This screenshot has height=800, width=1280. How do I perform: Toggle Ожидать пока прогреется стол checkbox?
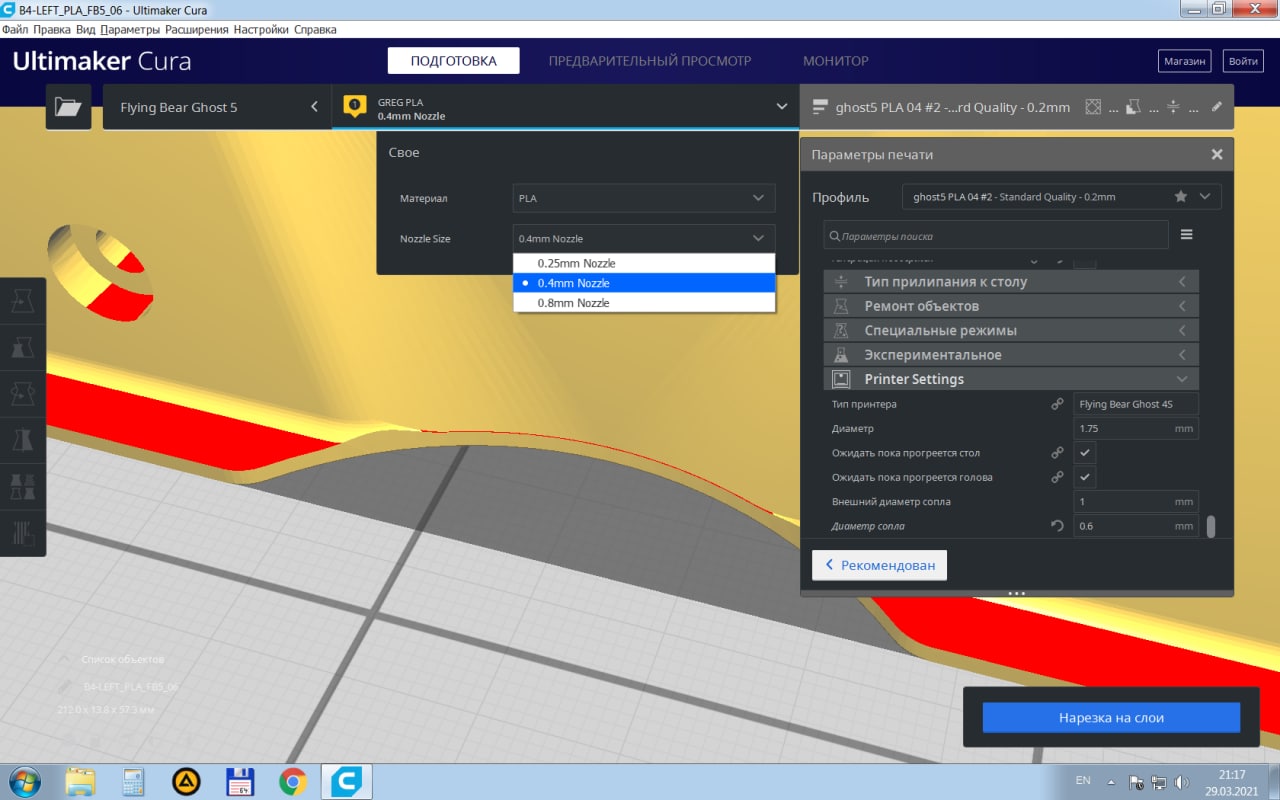[x=1085, y=453]
